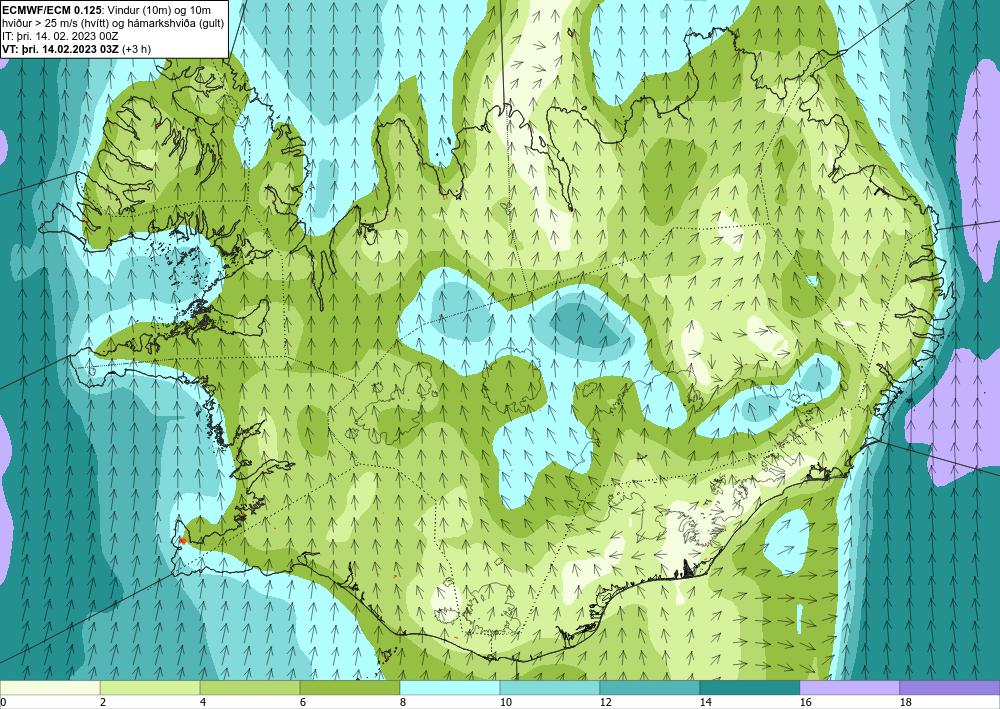Click the red marker on Reykjanes peninsula tip
Image resolution: width=1000 pixels, height=709 pixels.
point(182,540)
